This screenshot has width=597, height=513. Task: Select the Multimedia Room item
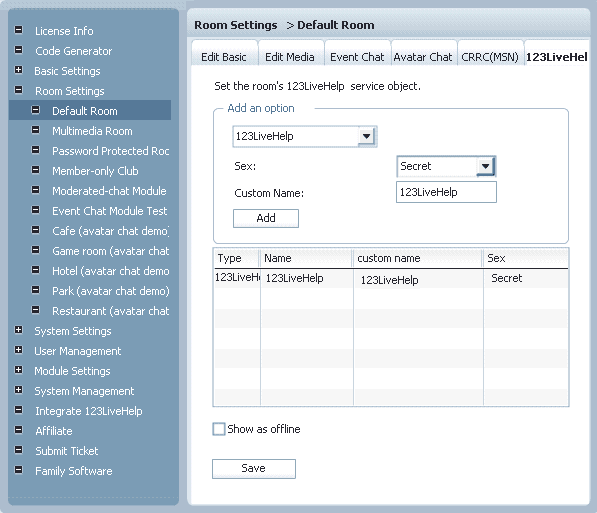(92, 131)
